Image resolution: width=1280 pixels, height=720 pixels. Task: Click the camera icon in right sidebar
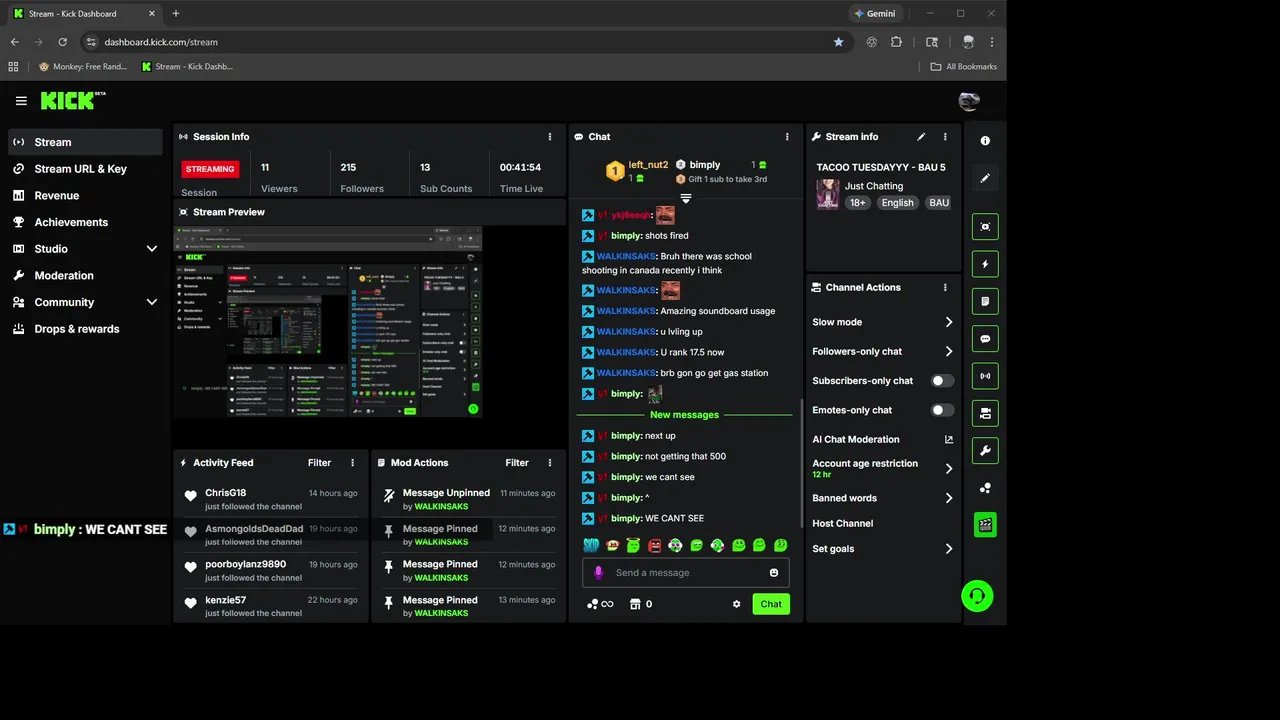985,413
